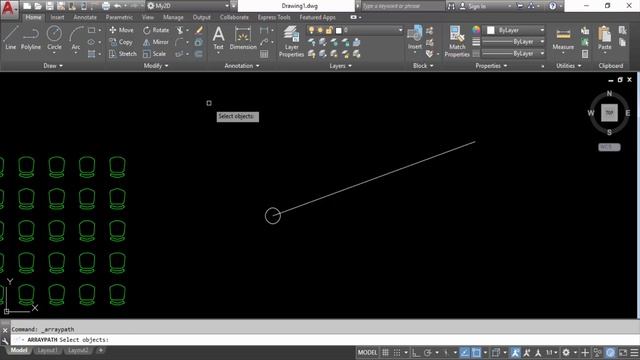The width and height of the screenshot is (640, 360).
Task: Add a new layout tab with plus
Action: coord(100,351)
